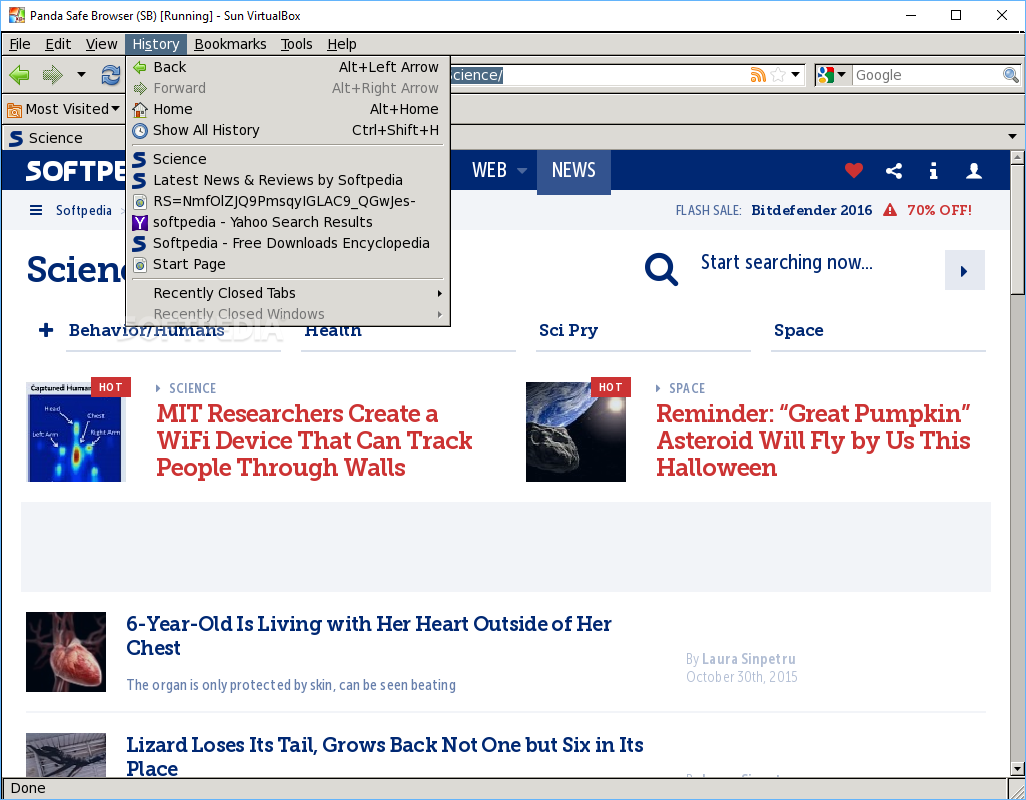
Task: Open MIT Researchers WiFi Device article
Action: [314, 440]
